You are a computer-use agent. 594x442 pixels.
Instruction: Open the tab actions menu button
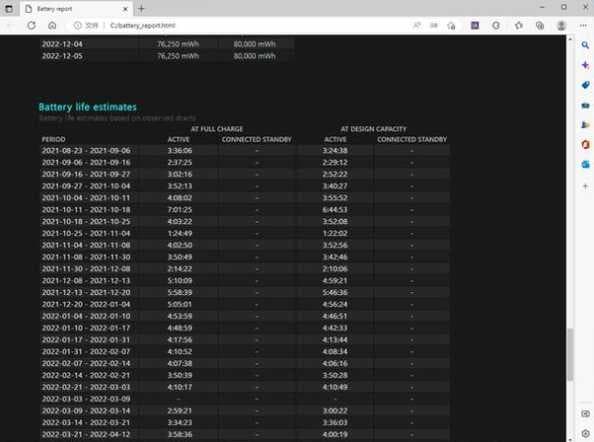click(8, 9)
